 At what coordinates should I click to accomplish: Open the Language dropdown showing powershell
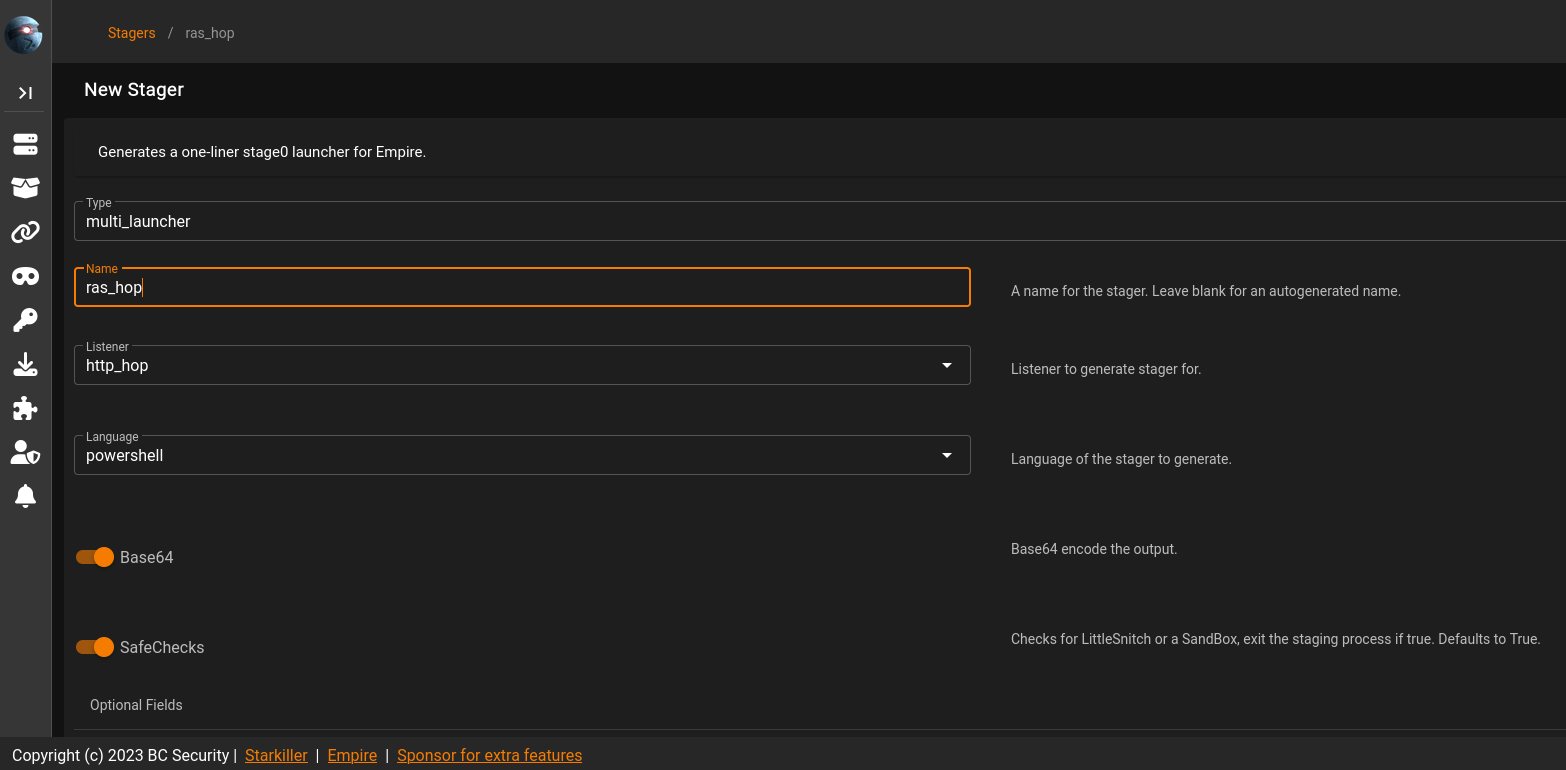(521, 456)
